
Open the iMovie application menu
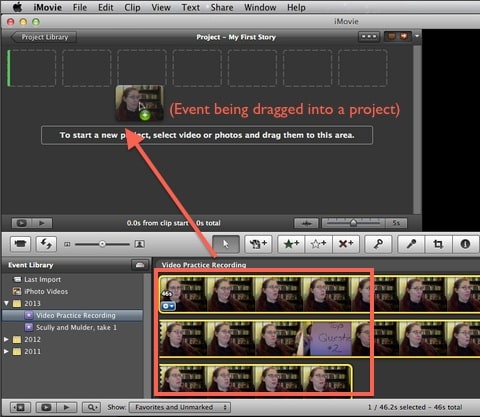tap(47, 7)
